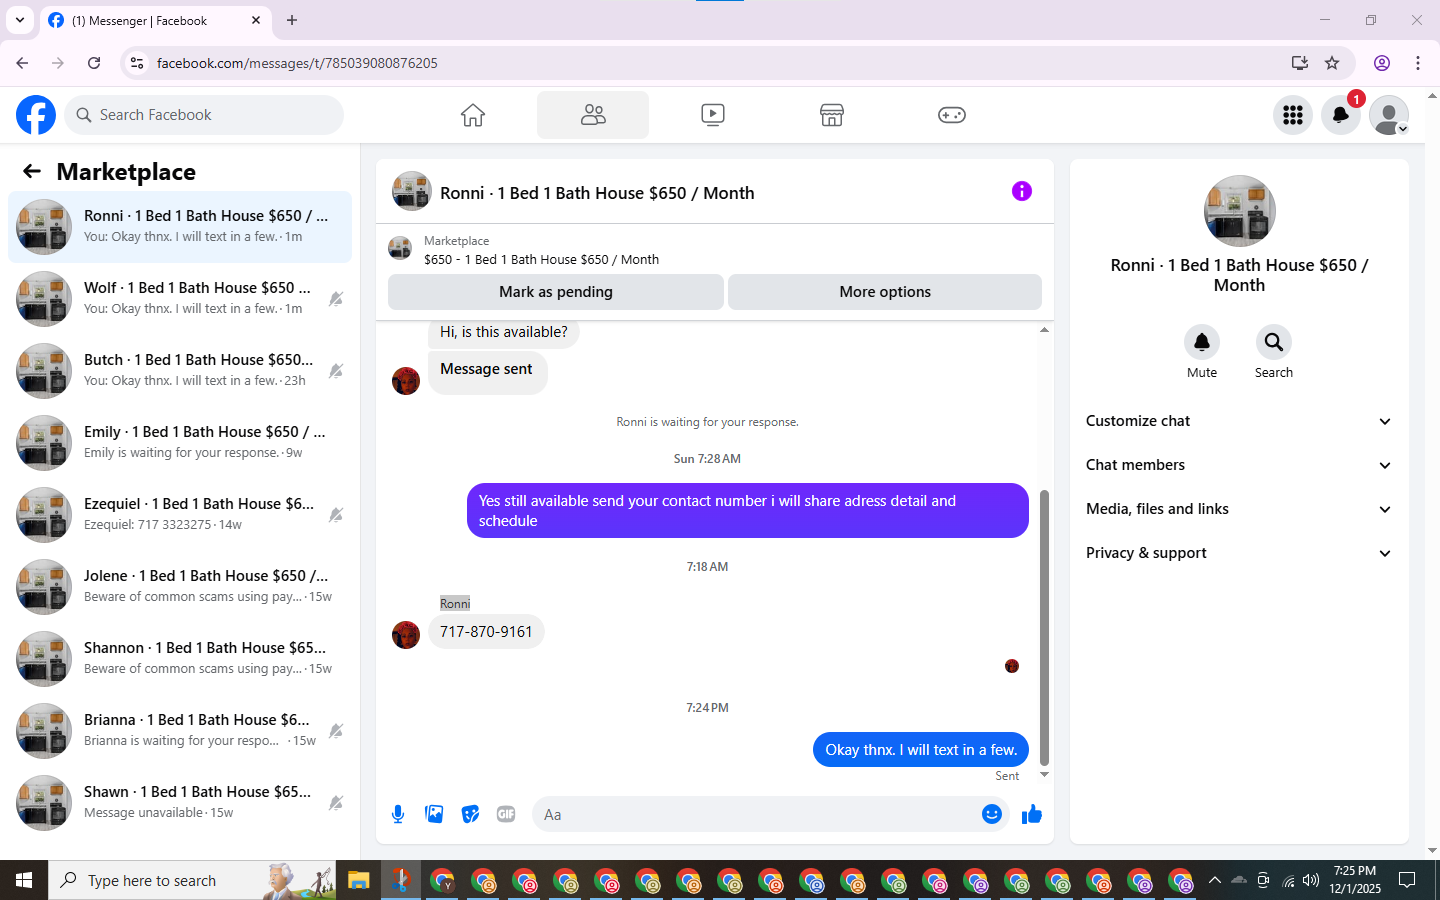Open the Facebook Home icon
The height and width of the screenshot is (900, 1440).
pyautogui.click(x=473, y=115)
